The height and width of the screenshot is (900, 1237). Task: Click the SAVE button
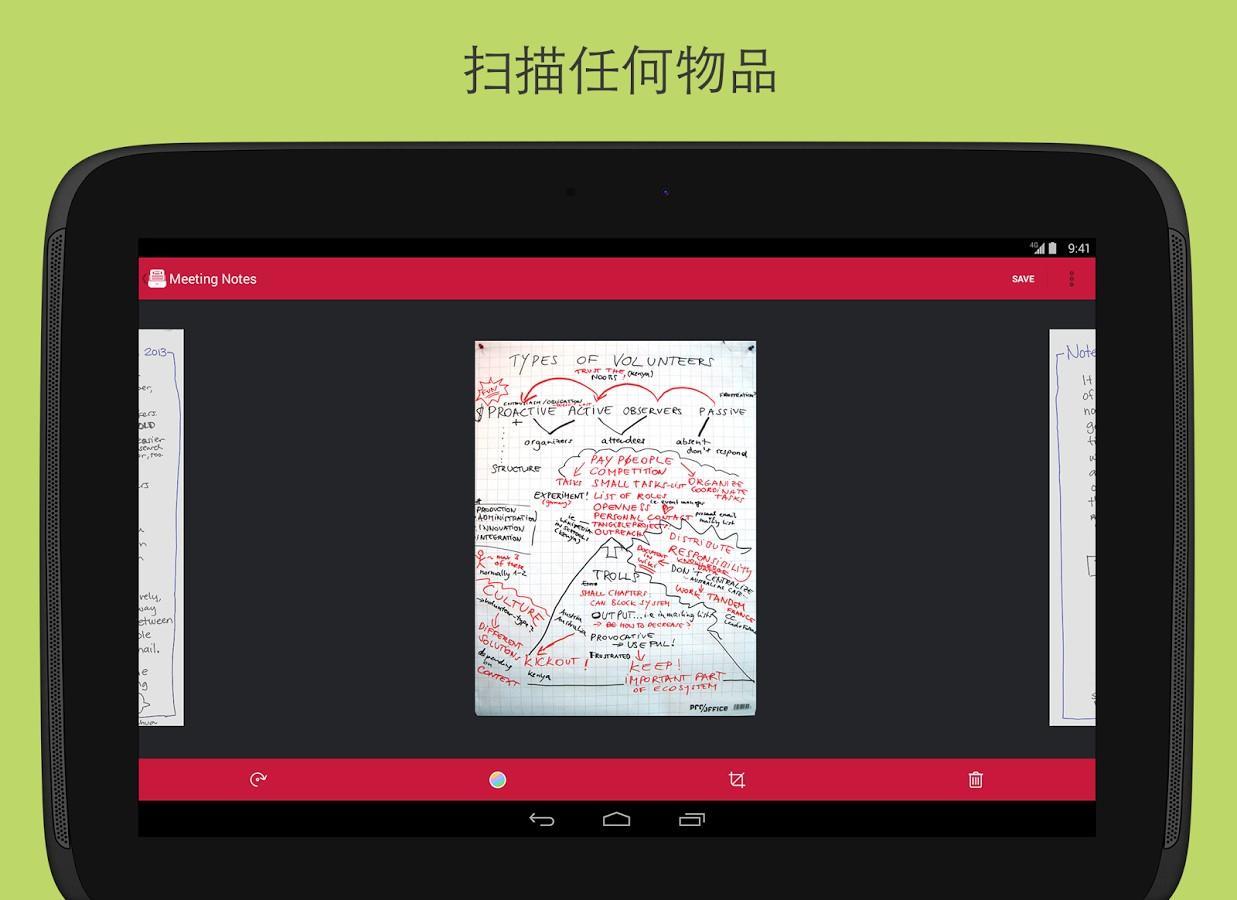click(1023, 279)
